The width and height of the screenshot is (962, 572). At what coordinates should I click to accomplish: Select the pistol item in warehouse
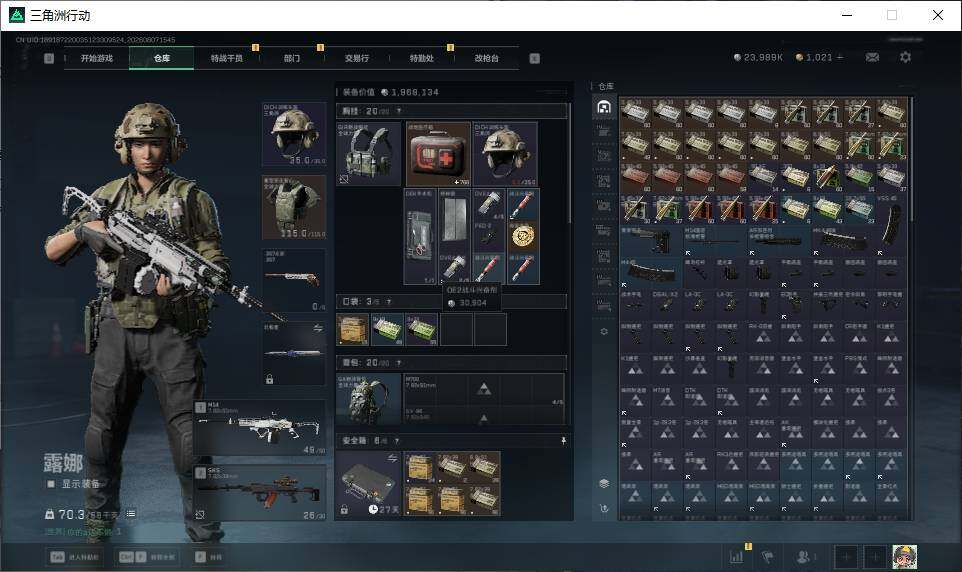tap(651, 241)
